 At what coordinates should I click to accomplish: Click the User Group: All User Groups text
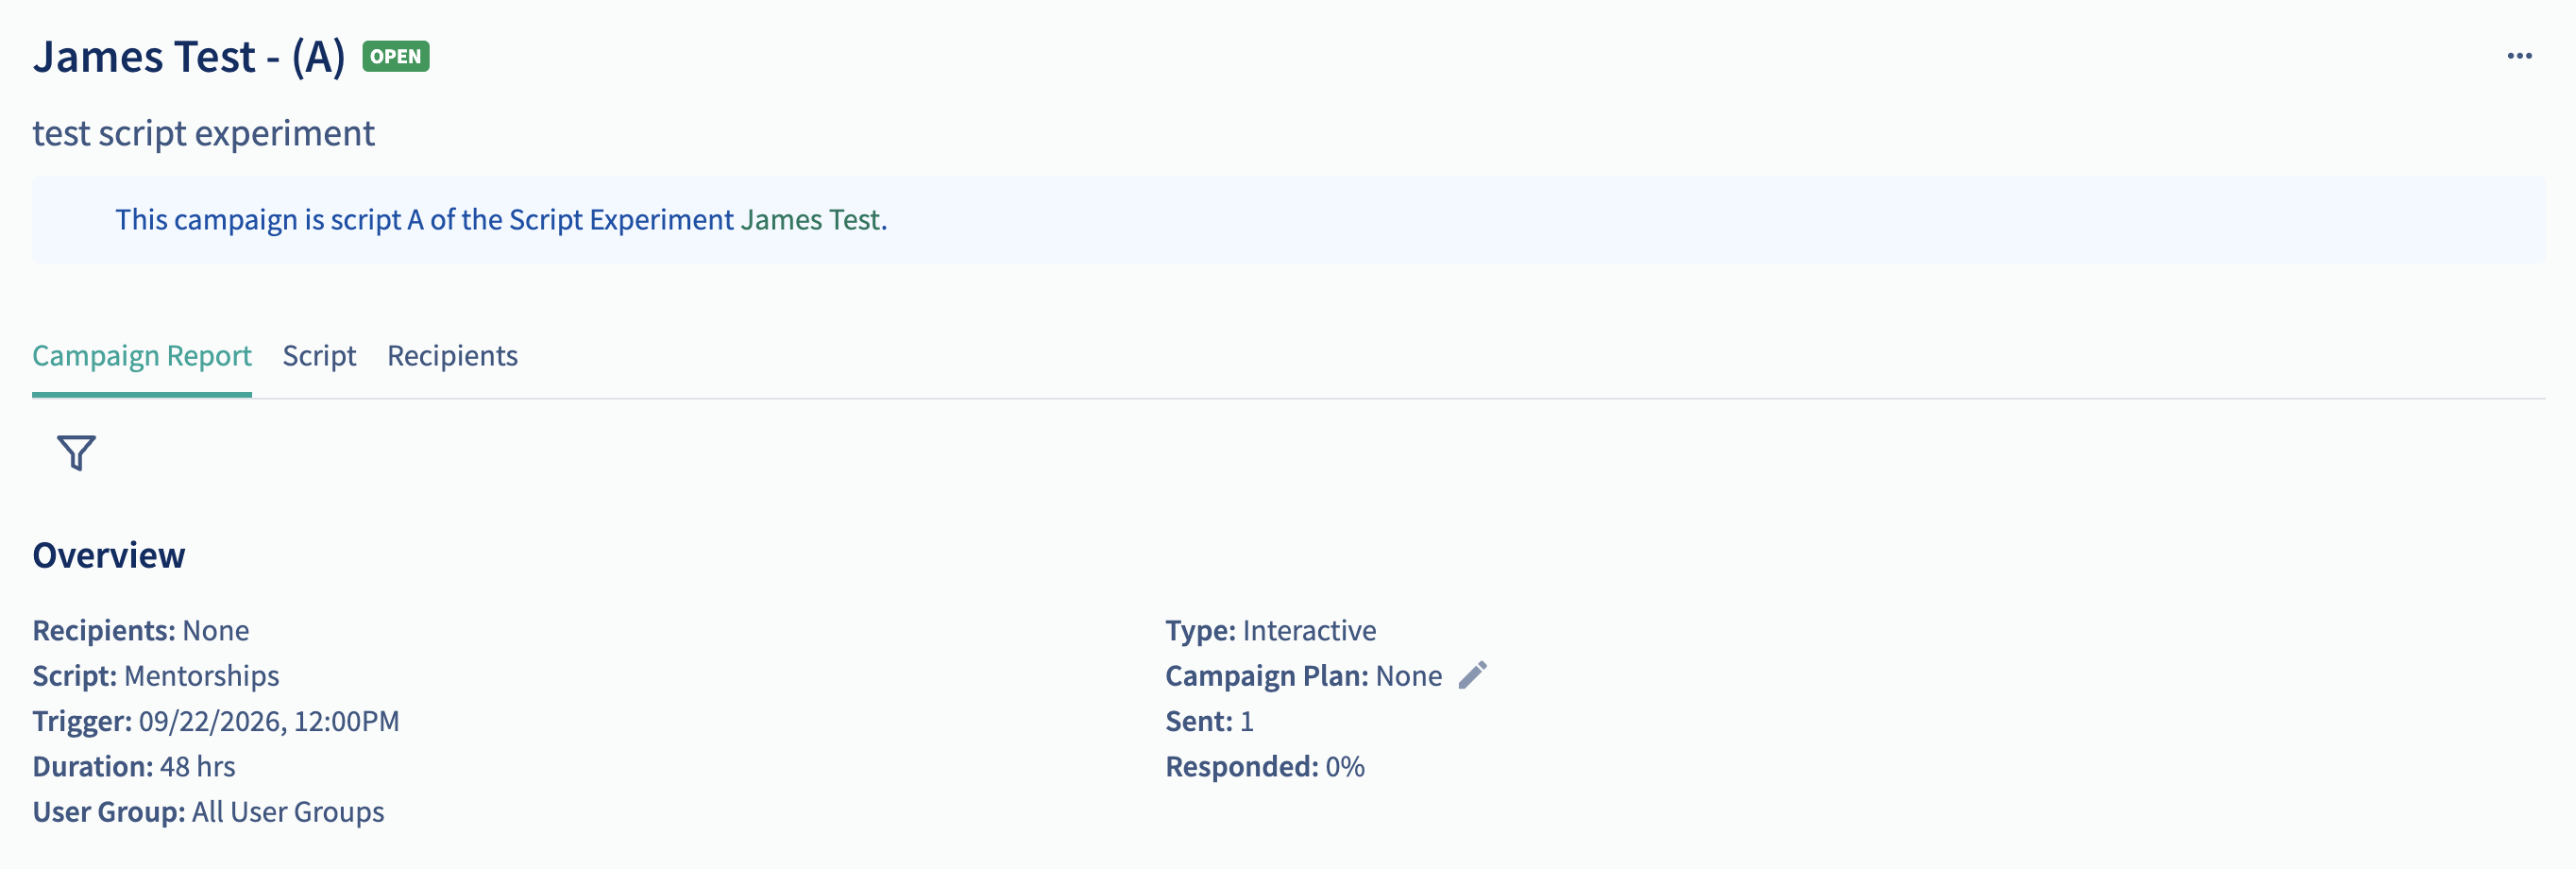(x=208, y=812)
